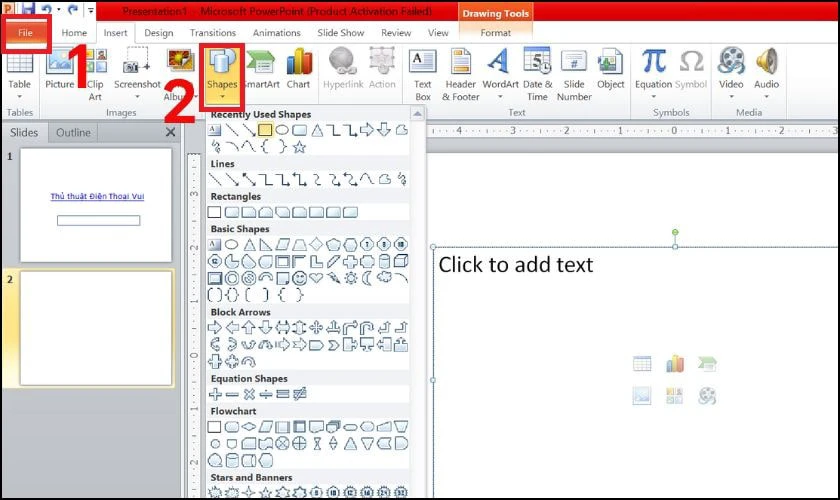Open Customize Quick Access Toolbar dropdown

coord(91,10)
